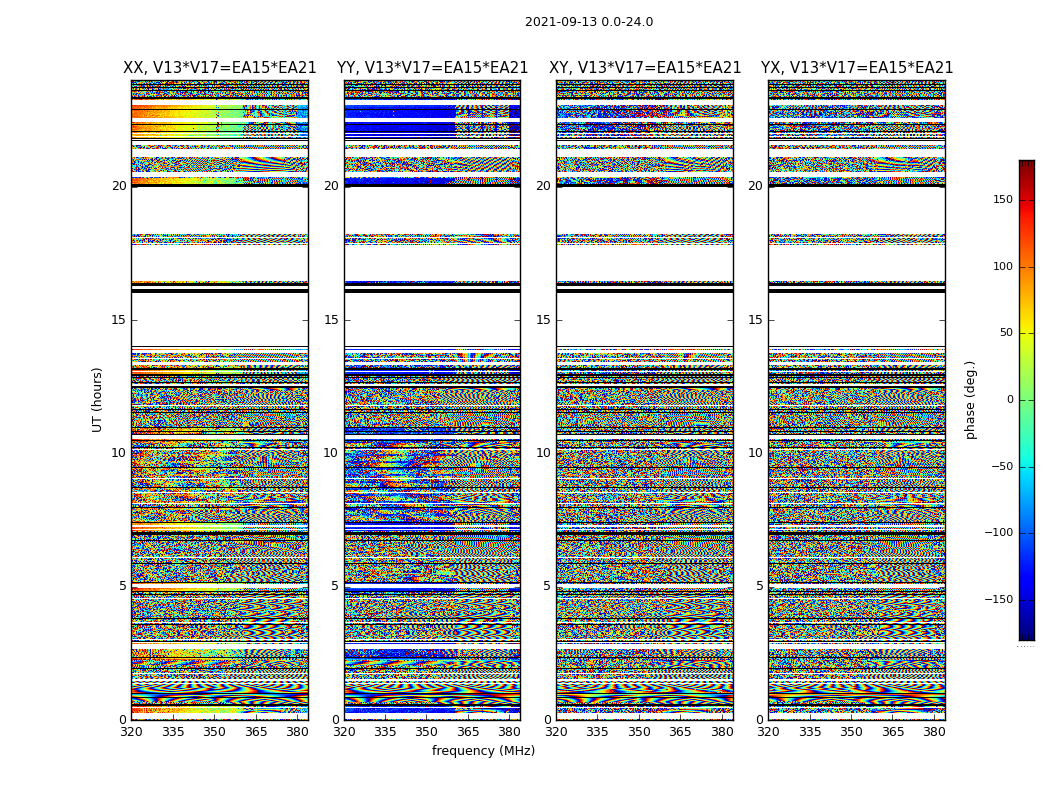
Task: Click the phase colorbar gradient strip
Action: click(1027, 400)
